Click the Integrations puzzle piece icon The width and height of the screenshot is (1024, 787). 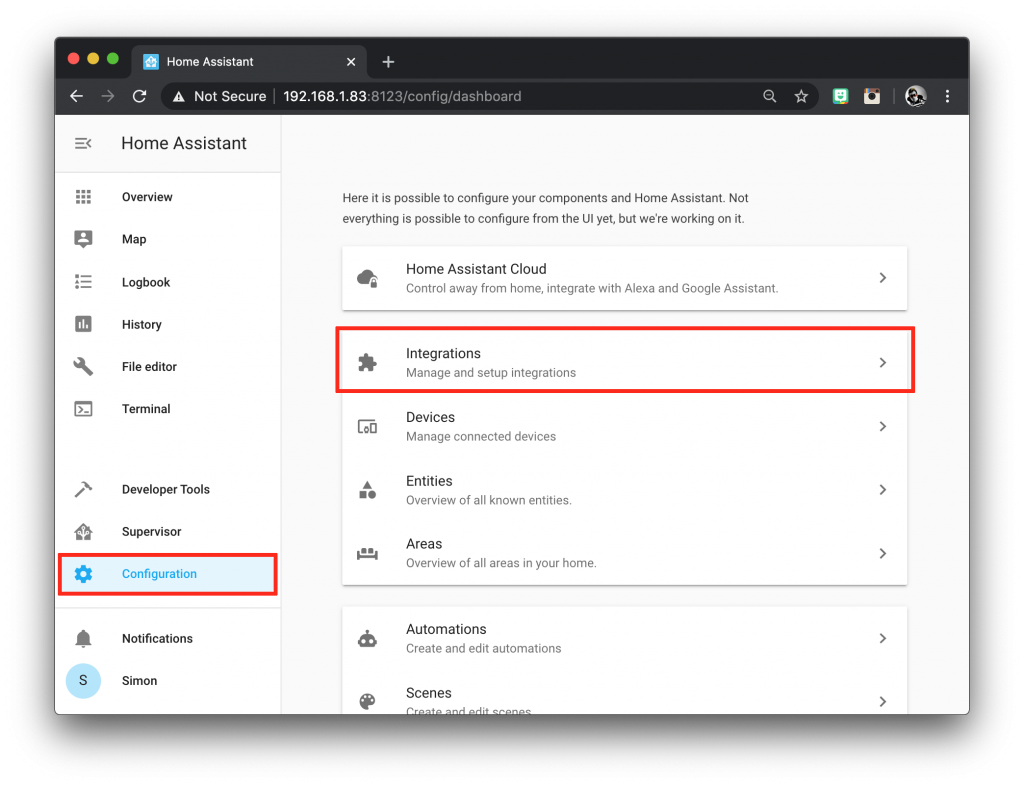point(367,362)
